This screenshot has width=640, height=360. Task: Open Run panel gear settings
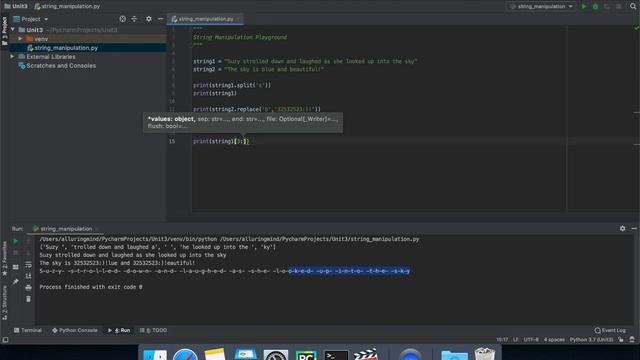coord(622,229)
